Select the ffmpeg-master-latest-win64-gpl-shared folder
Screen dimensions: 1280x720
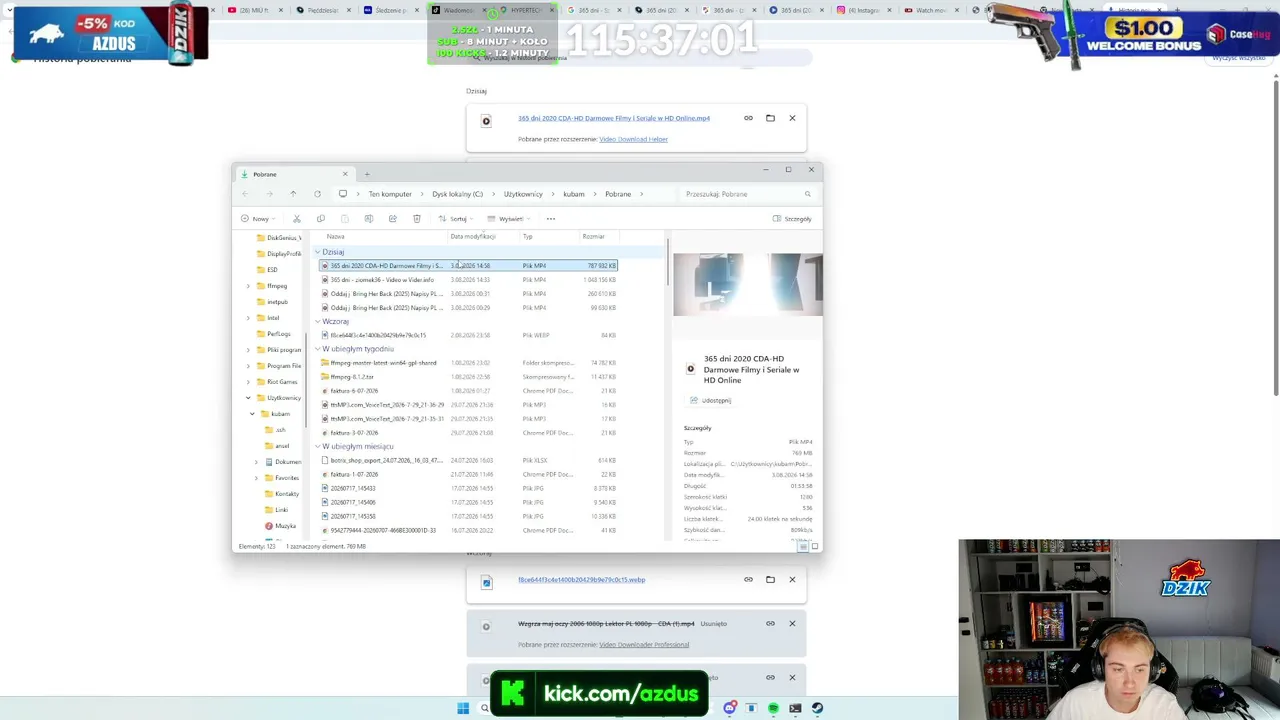pos(468,363)
